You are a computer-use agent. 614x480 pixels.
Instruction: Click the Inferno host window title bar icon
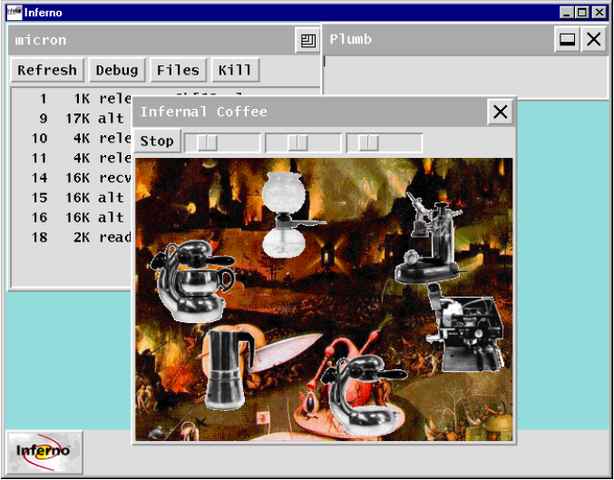[x=14, y=13]
